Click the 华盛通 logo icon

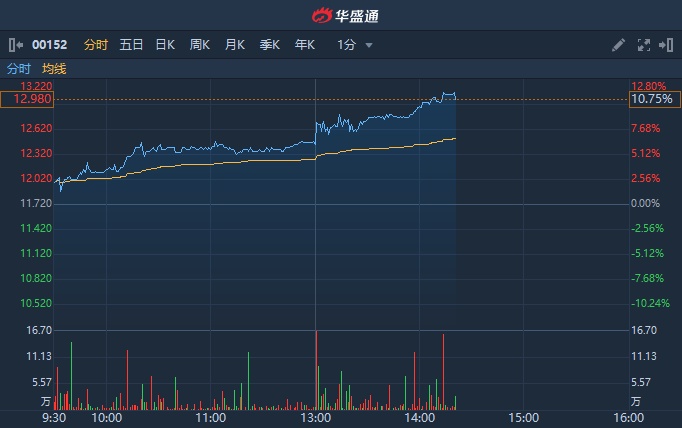321,15
